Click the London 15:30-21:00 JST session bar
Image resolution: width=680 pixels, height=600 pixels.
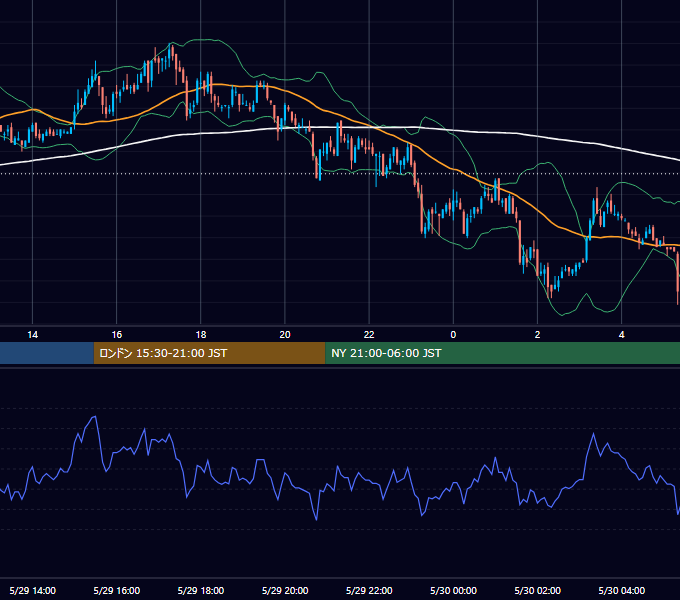pyautogui.click(x=209, y=353)
